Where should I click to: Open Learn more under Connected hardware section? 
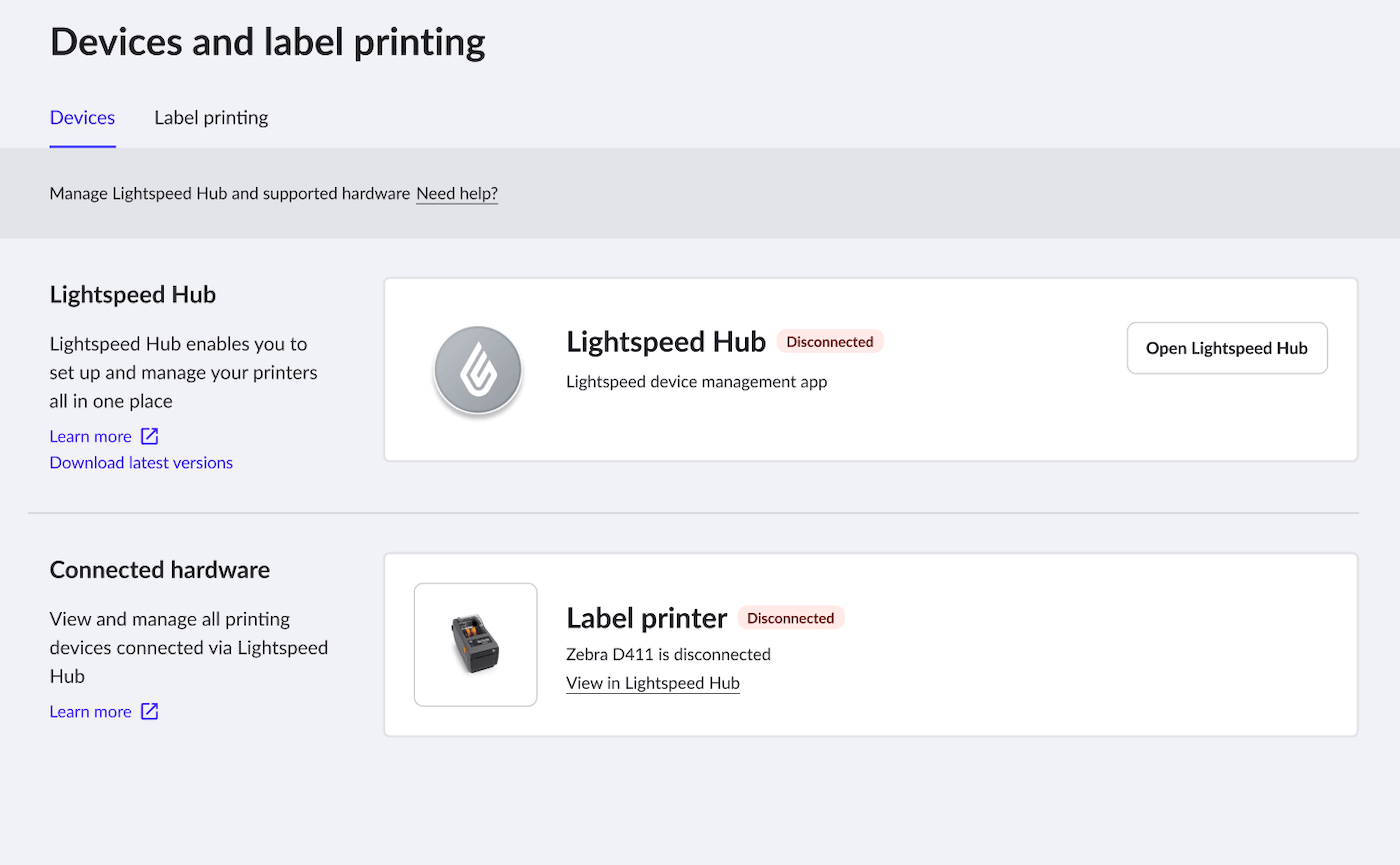[91, 711]
